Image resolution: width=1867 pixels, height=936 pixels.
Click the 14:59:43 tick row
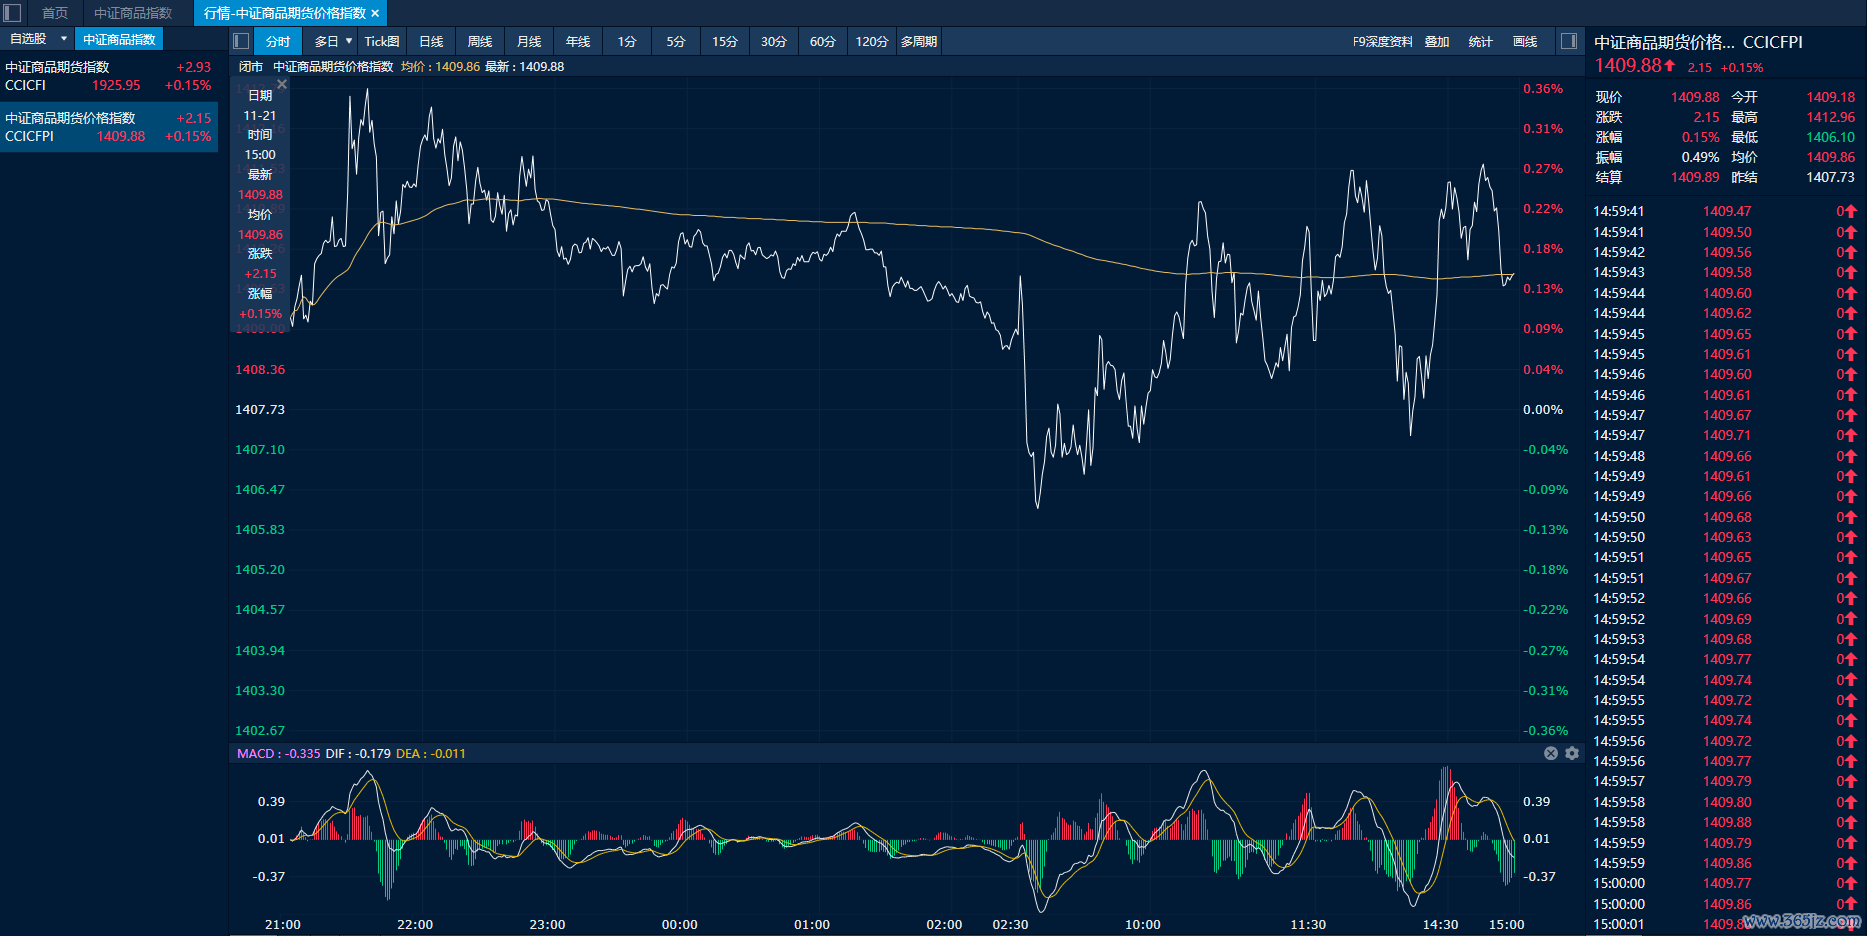(x=1725, y=272)
